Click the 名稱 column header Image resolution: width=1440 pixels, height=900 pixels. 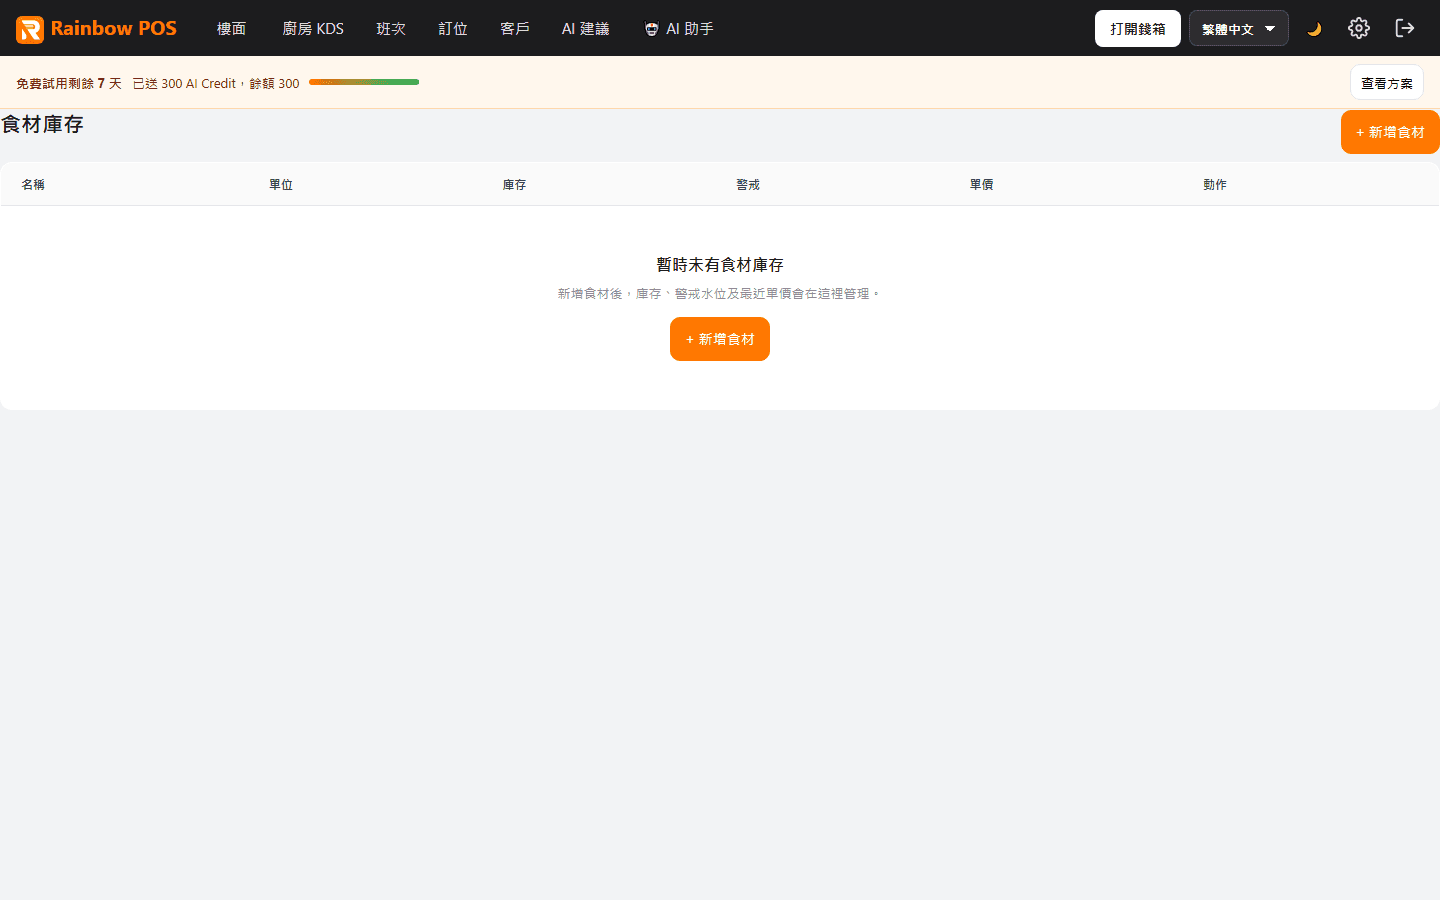click(x=33, y=184)
